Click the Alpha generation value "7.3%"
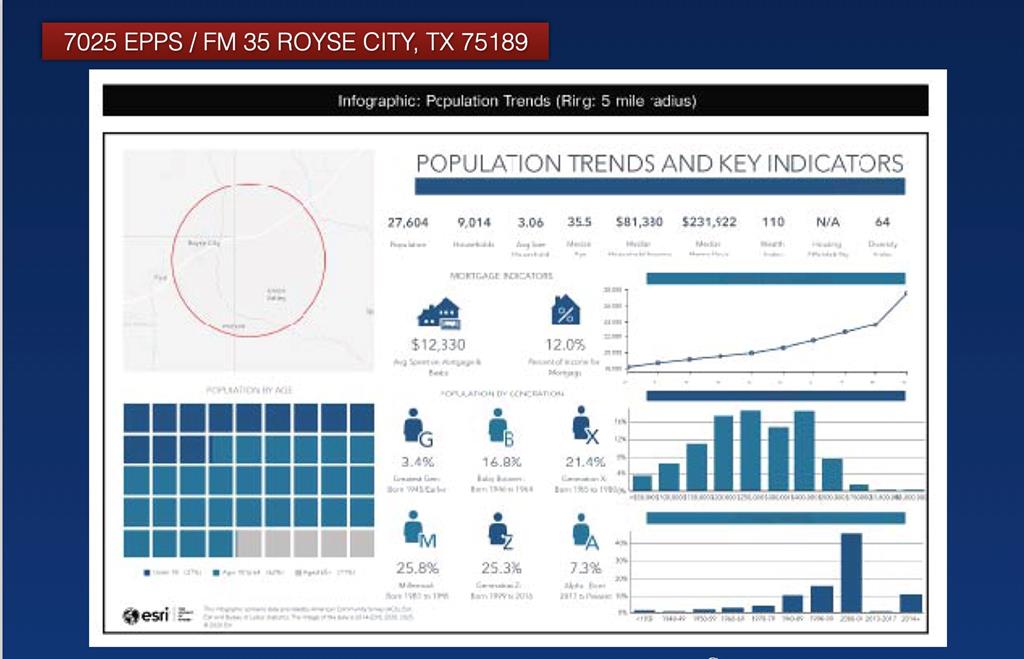This screenshot has width=1024, height=659. point(585,568)
